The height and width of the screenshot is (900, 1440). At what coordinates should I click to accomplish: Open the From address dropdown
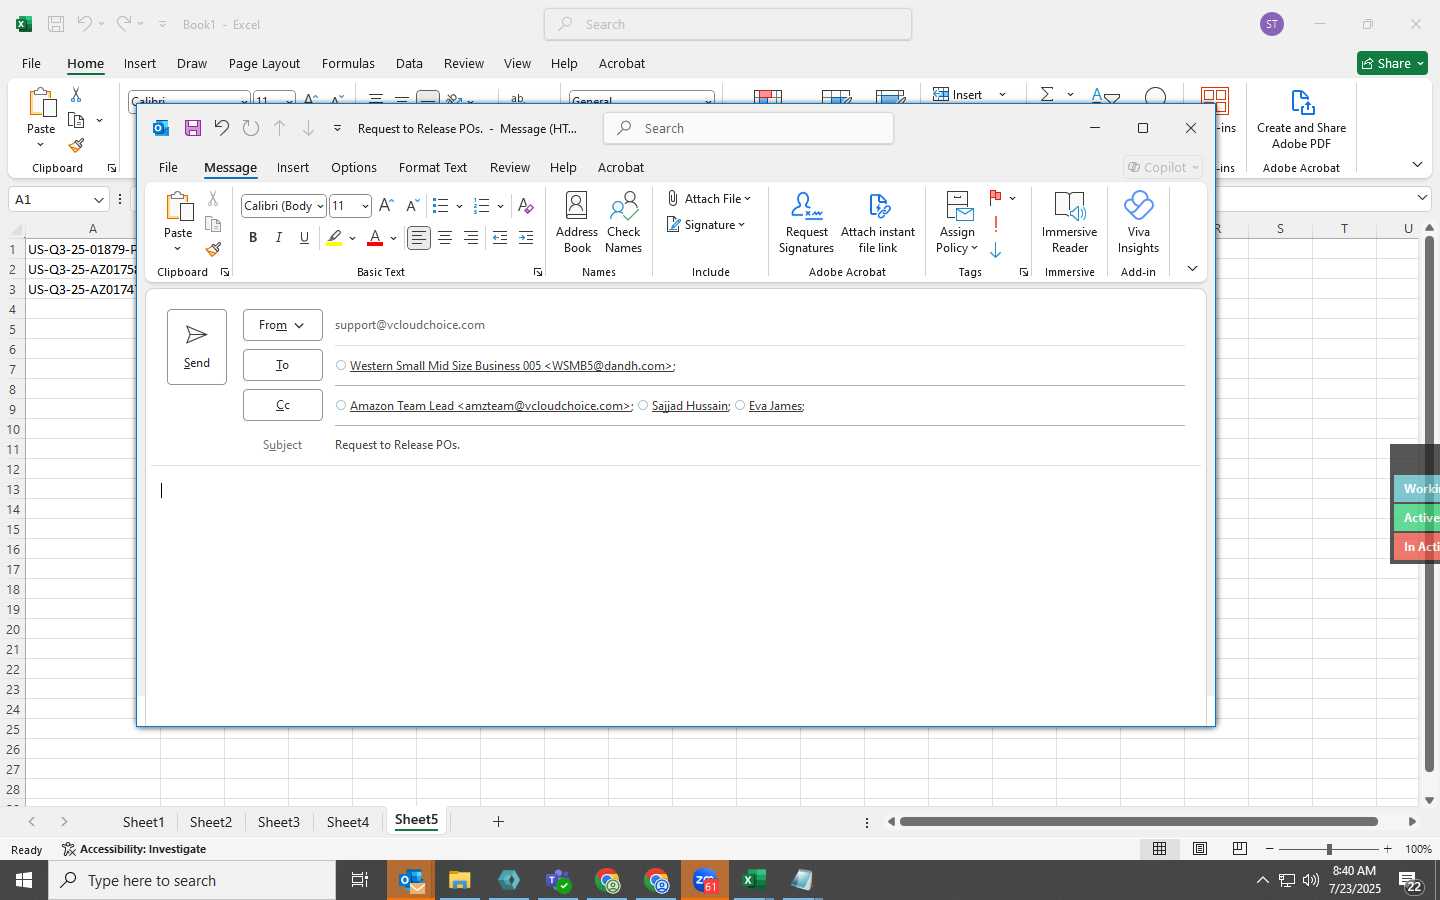[x=282, y=325]
